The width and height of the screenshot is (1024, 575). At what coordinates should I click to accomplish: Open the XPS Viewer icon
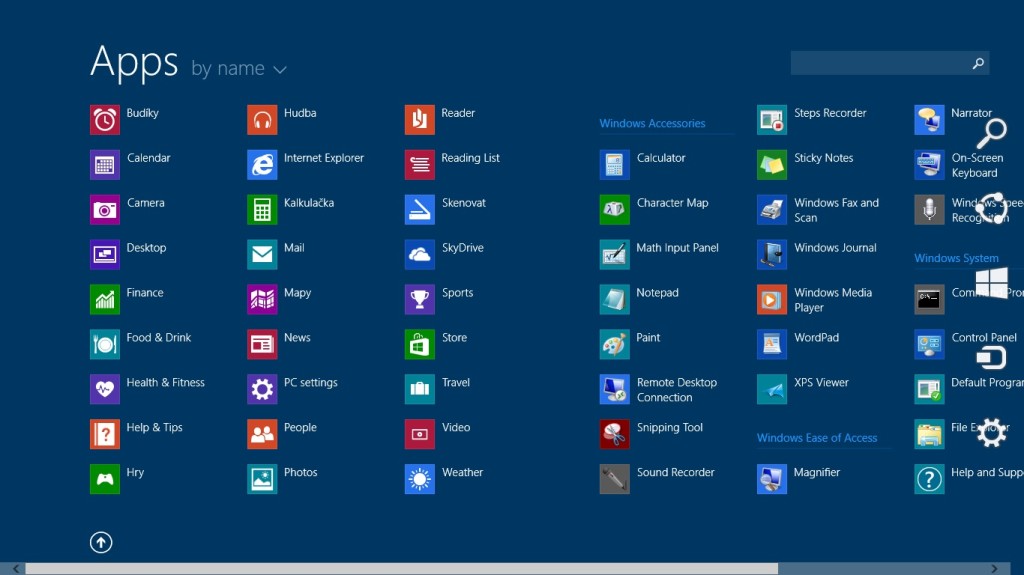[772, 389]
